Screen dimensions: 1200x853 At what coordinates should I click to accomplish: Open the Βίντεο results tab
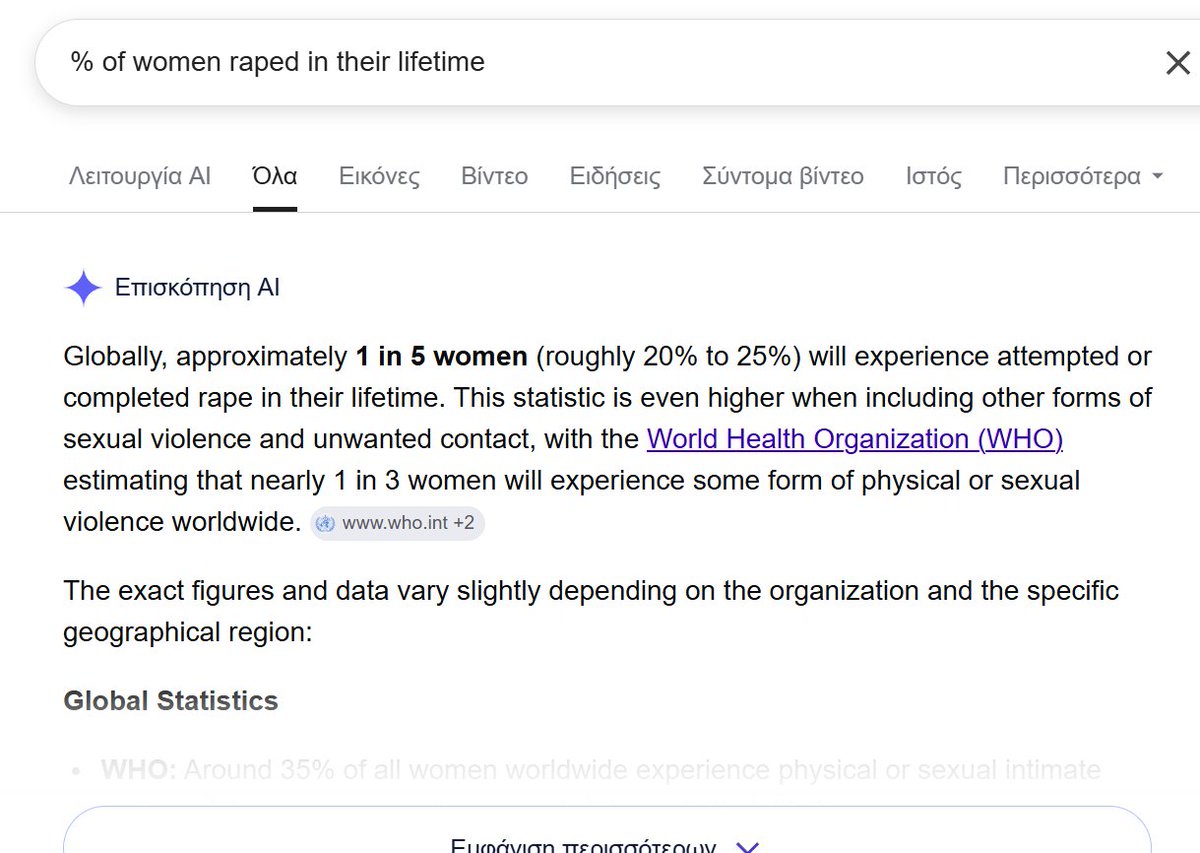pos(495,177)
